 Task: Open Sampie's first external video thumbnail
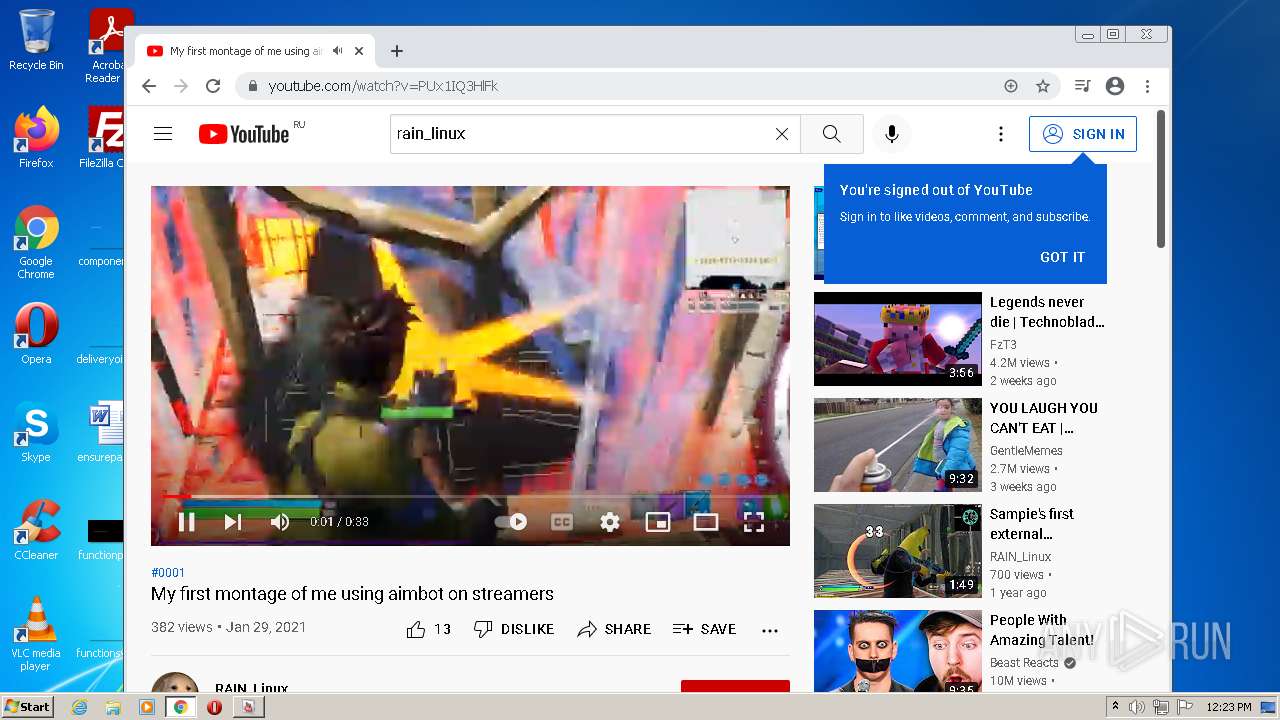click(898, 551)
